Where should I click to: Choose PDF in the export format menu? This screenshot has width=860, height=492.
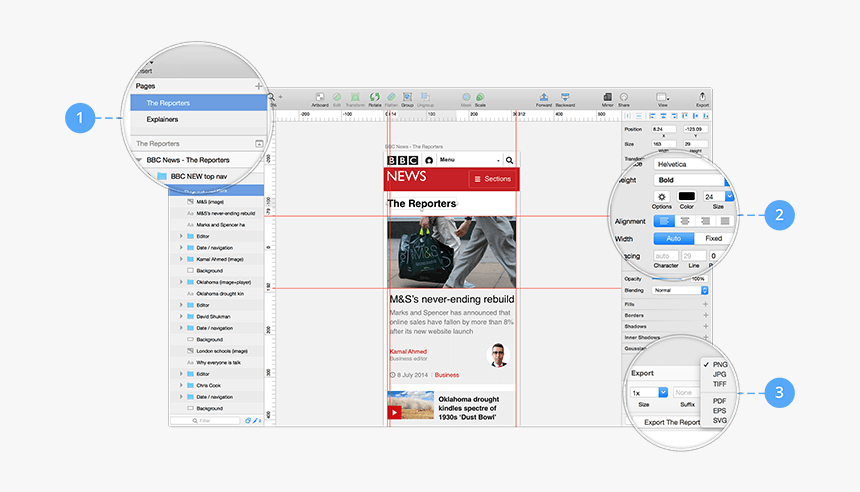[x=719, y=401]
